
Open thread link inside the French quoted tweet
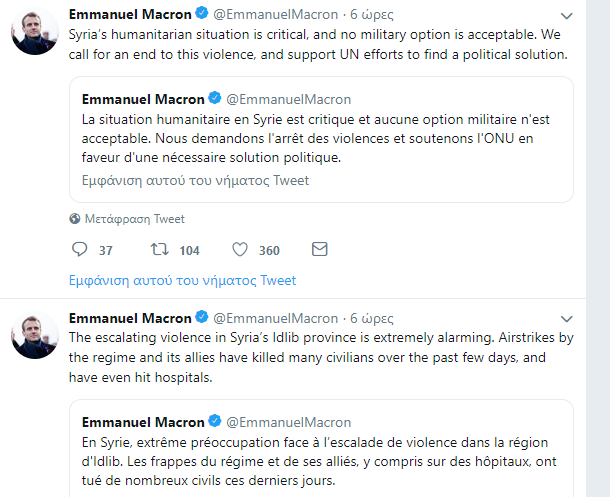coord(195,181)
